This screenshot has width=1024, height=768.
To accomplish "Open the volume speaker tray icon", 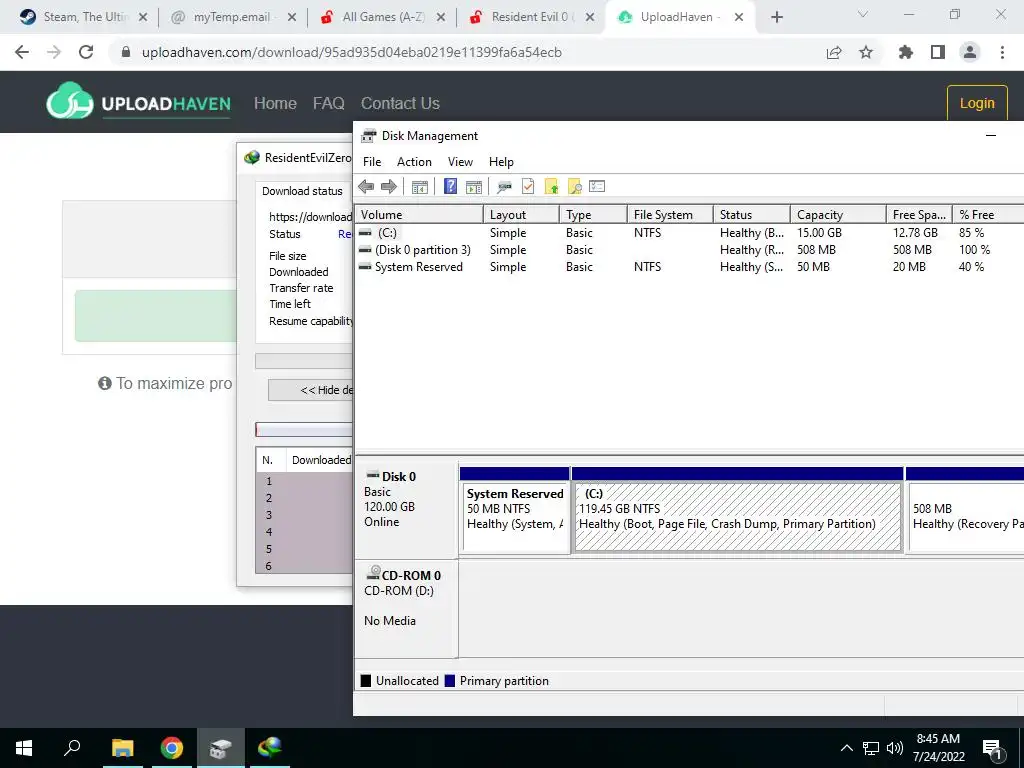I will click(895, 748).
